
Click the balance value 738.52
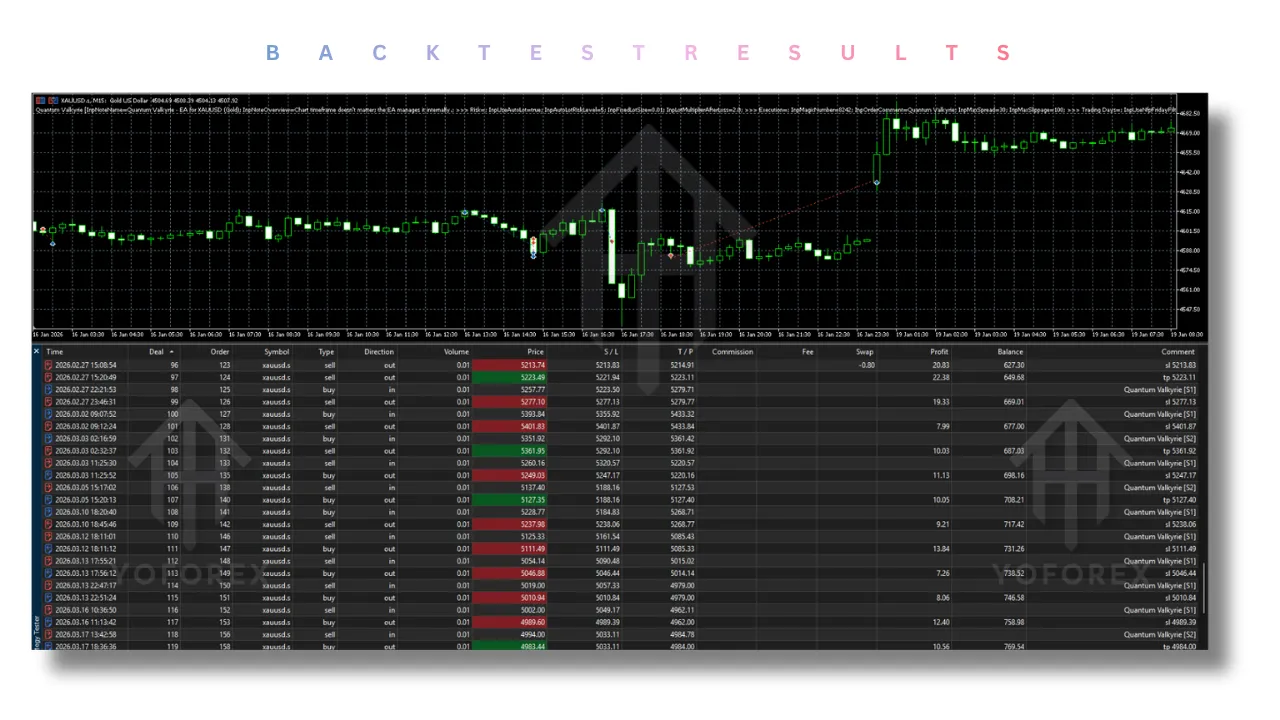pyautogui.click(x=1012, y=573)
